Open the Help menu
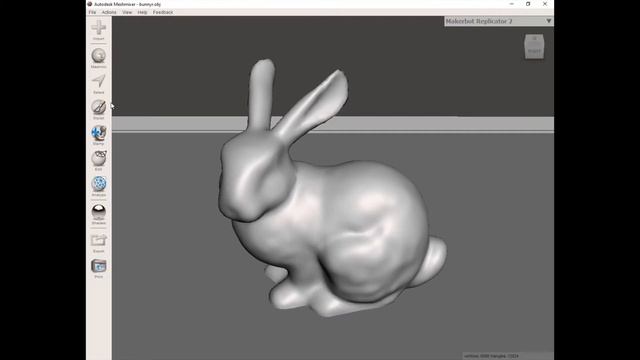The width and height of the screenshot is (640, 360). [x=142, y=12]
